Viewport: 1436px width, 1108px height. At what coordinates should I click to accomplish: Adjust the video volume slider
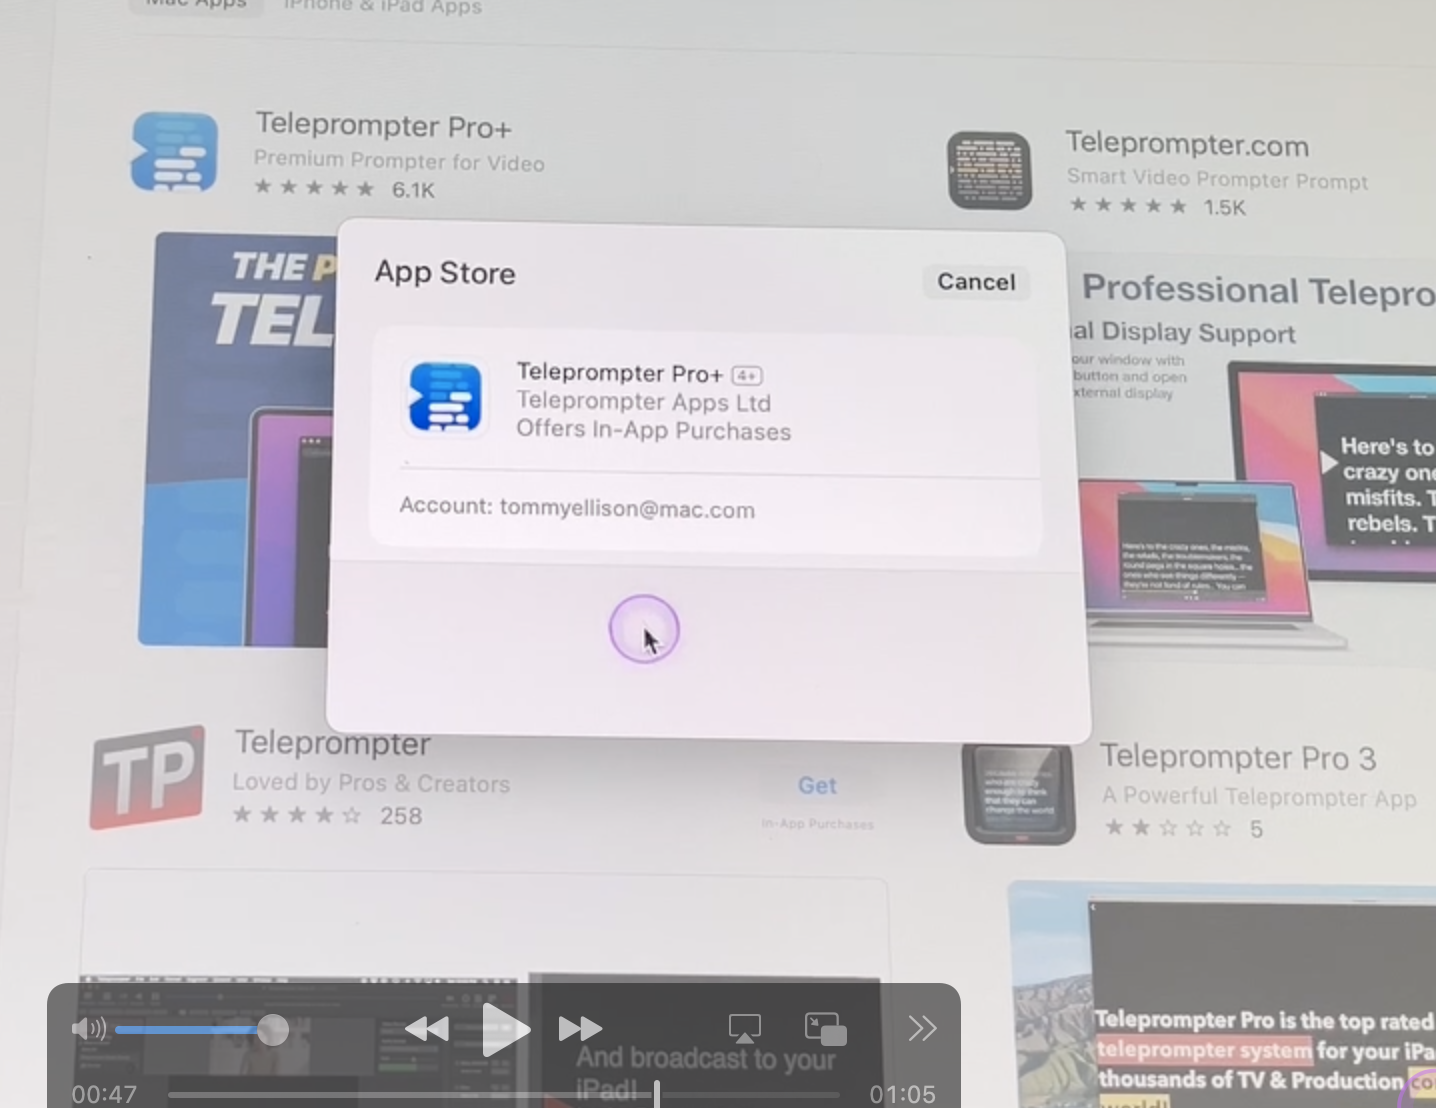(x=202, y=1029)
